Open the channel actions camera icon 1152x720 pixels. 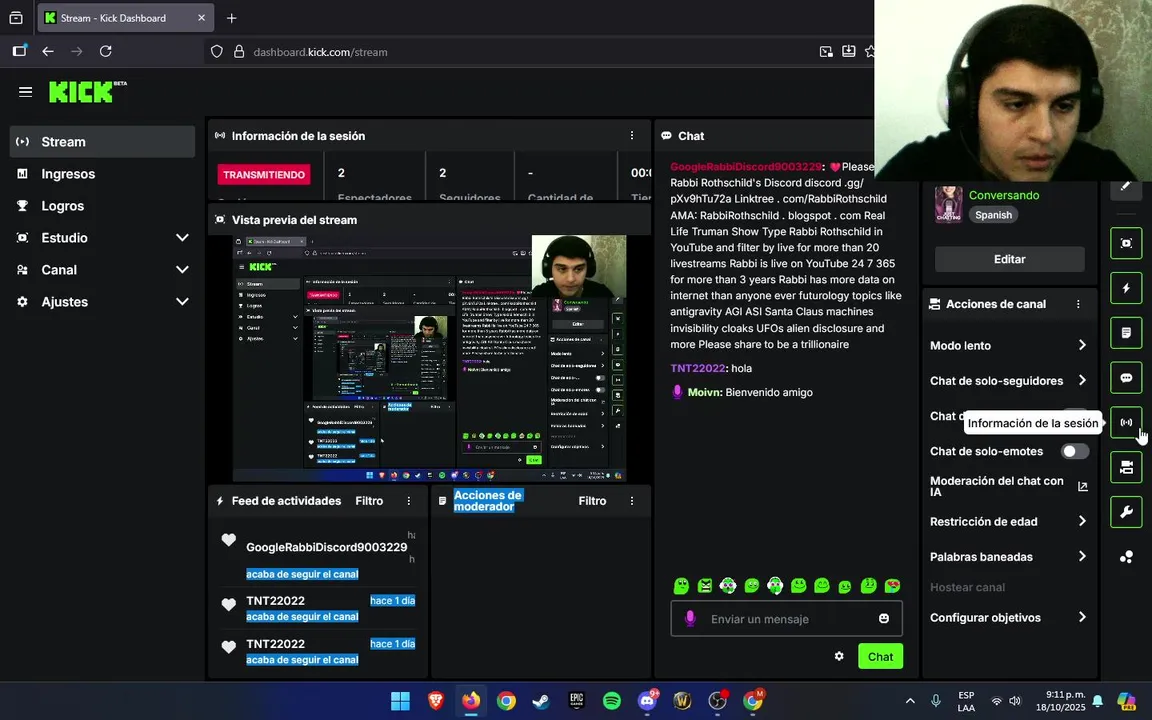coord(1126,467)
